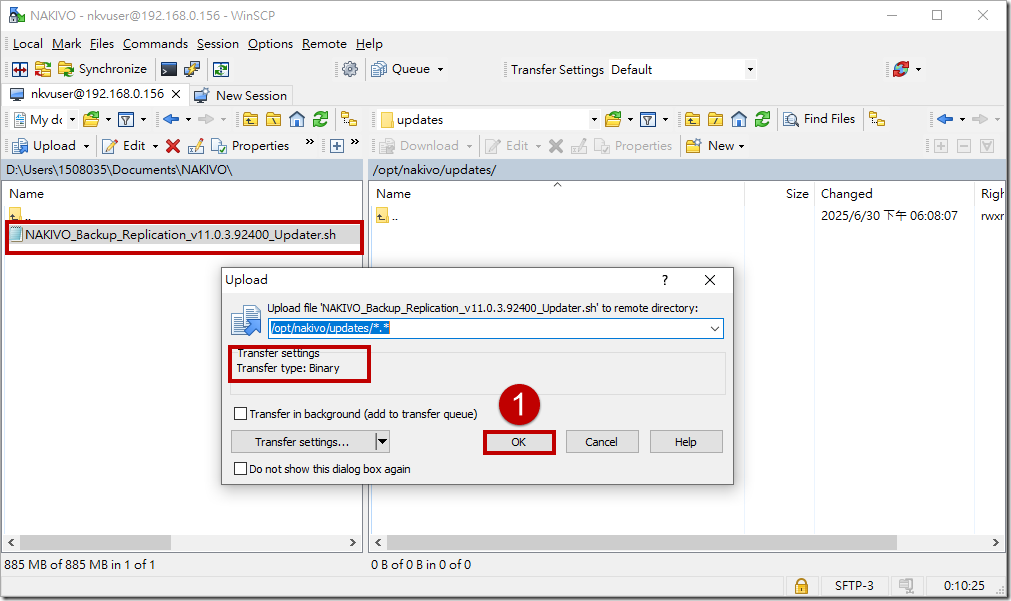
Task: Click the rename icon in local toolbar
Action: [195, 146]
